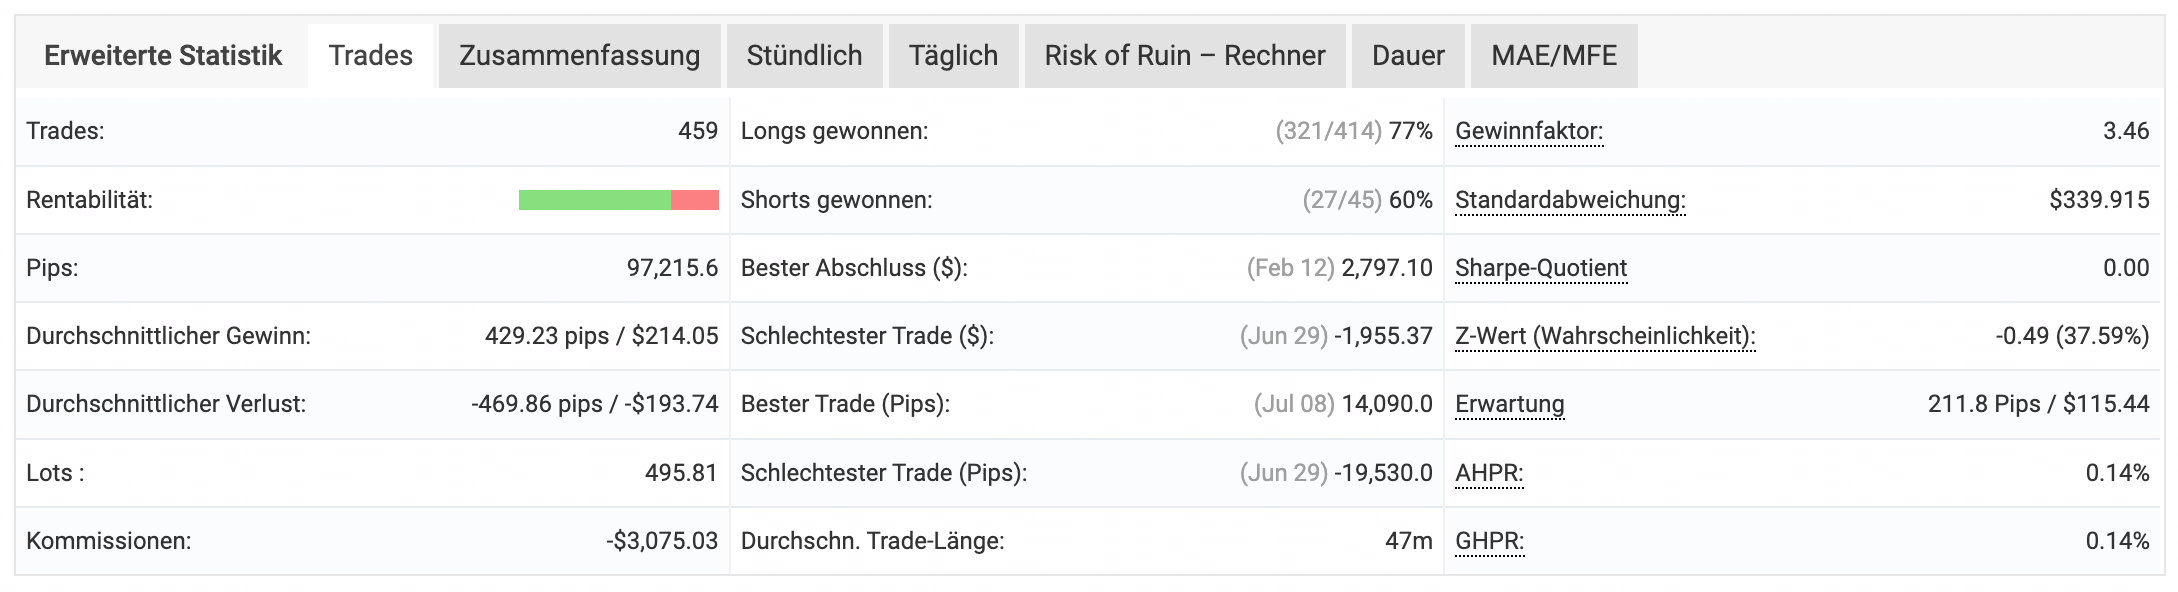Click the Gewinnfaktor label link
This screenshot has height=592, width=2178.
tap(1529, 131)
